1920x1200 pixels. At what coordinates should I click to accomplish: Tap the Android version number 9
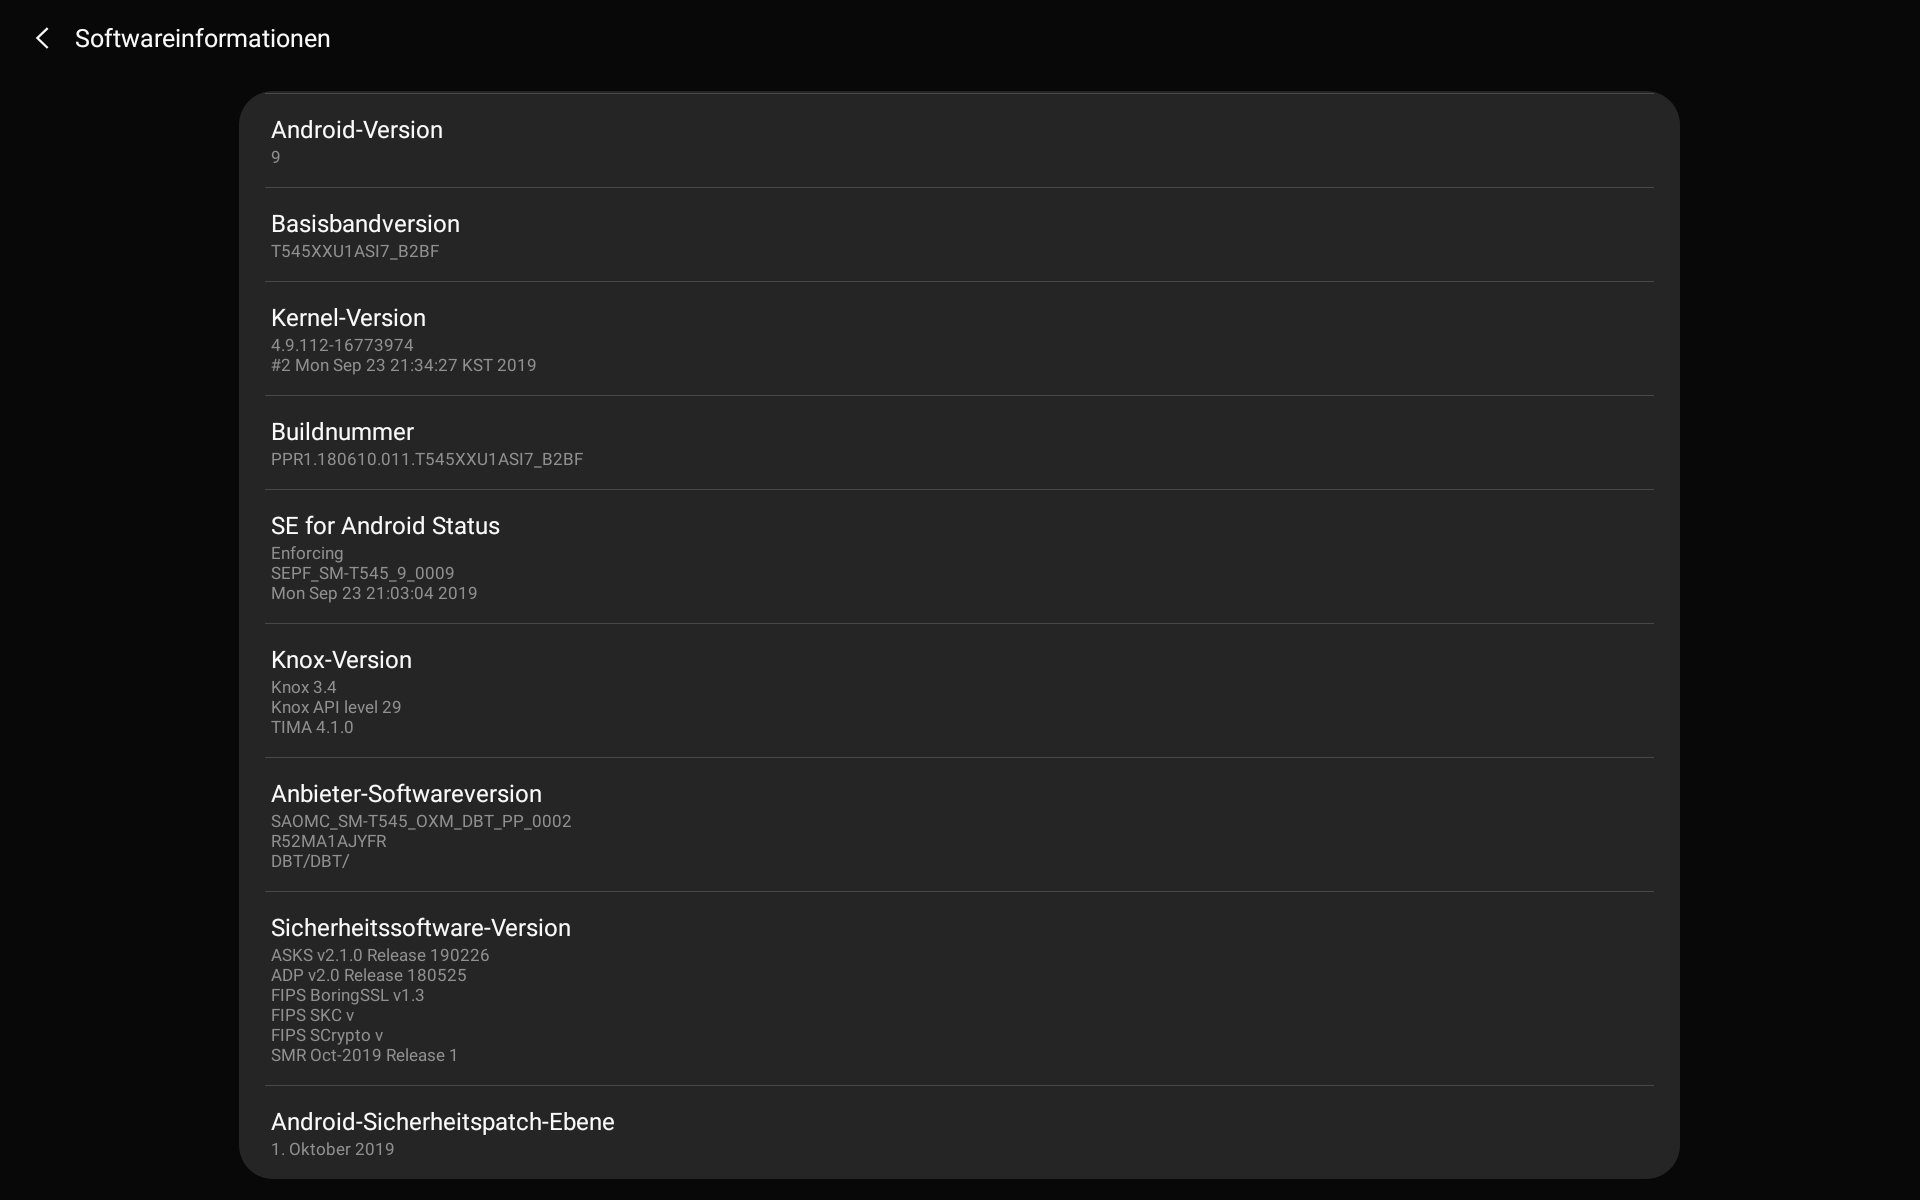276,157
